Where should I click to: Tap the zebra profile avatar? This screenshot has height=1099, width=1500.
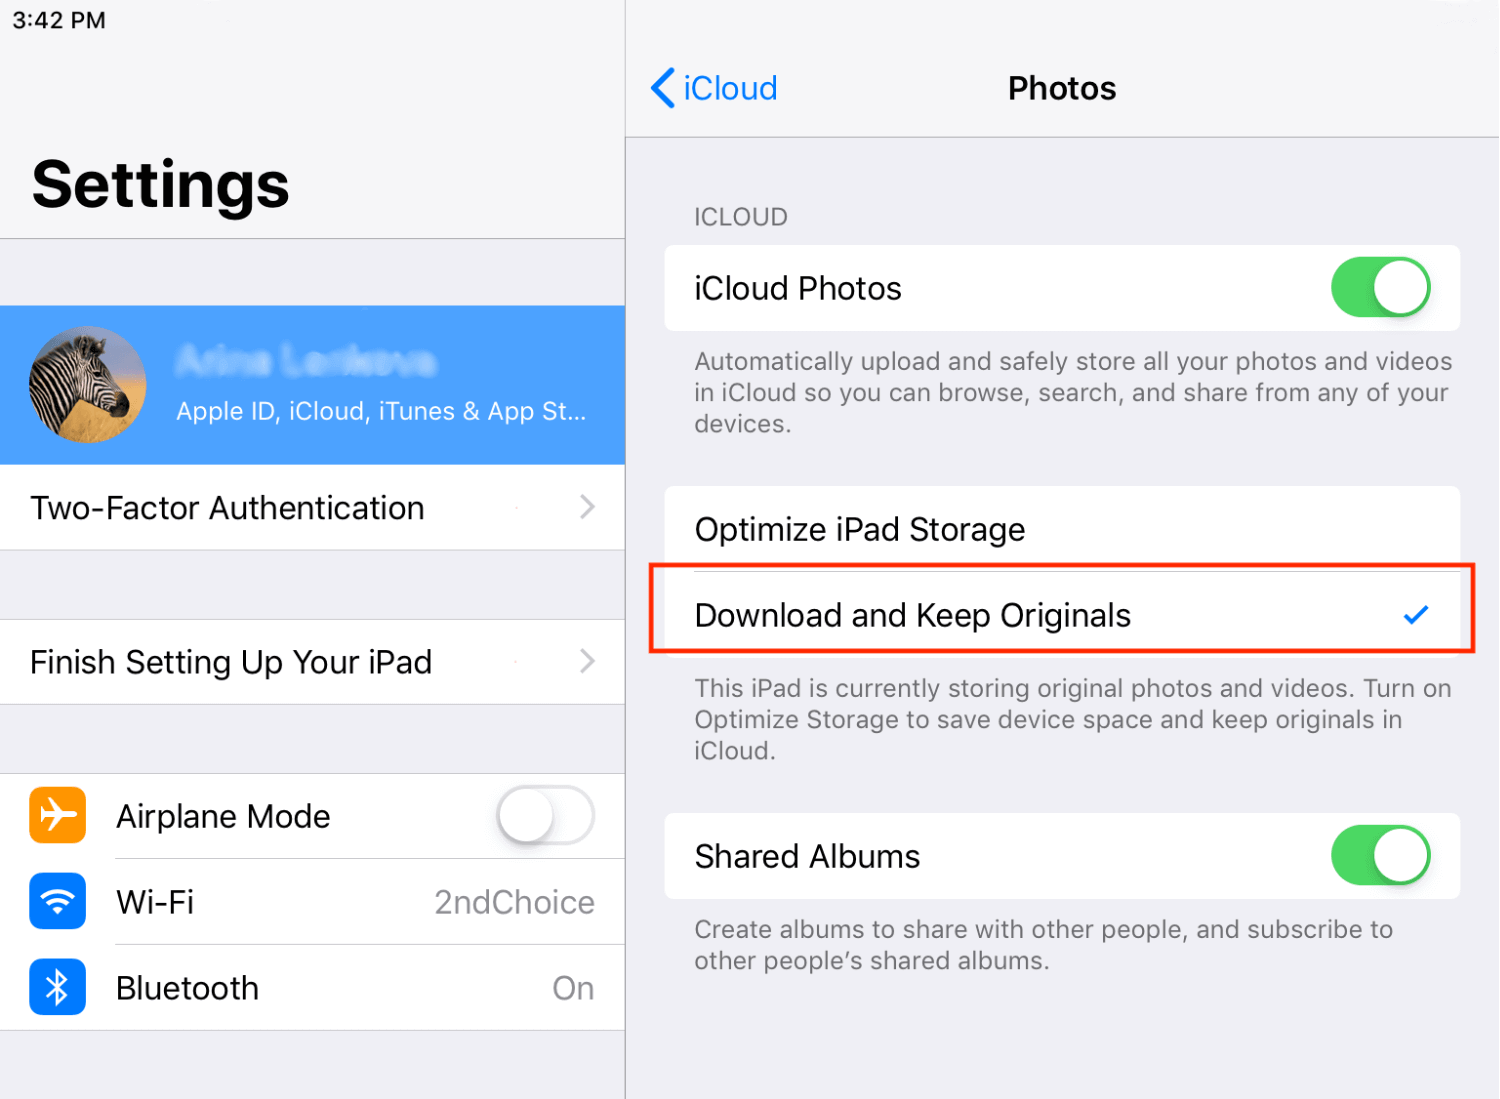coord(88,385)
